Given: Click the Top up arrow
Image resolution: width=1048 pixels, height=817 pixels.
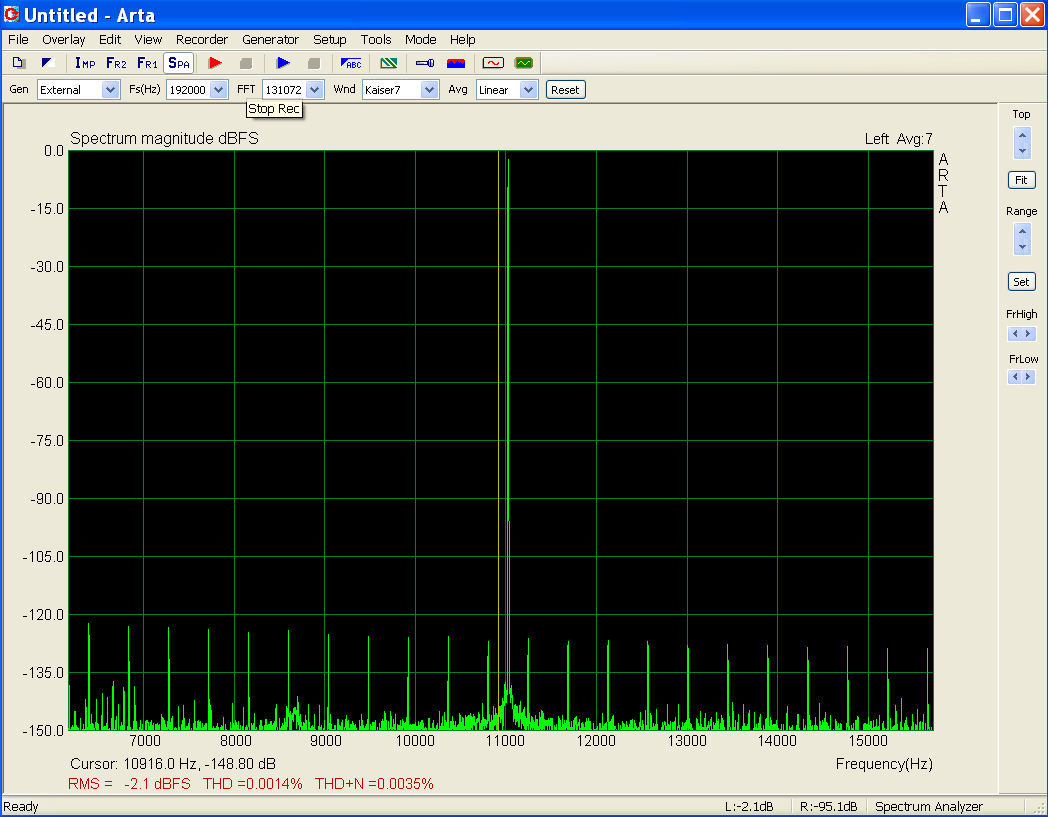Looking at the screenshot, I should (1022, 136).
